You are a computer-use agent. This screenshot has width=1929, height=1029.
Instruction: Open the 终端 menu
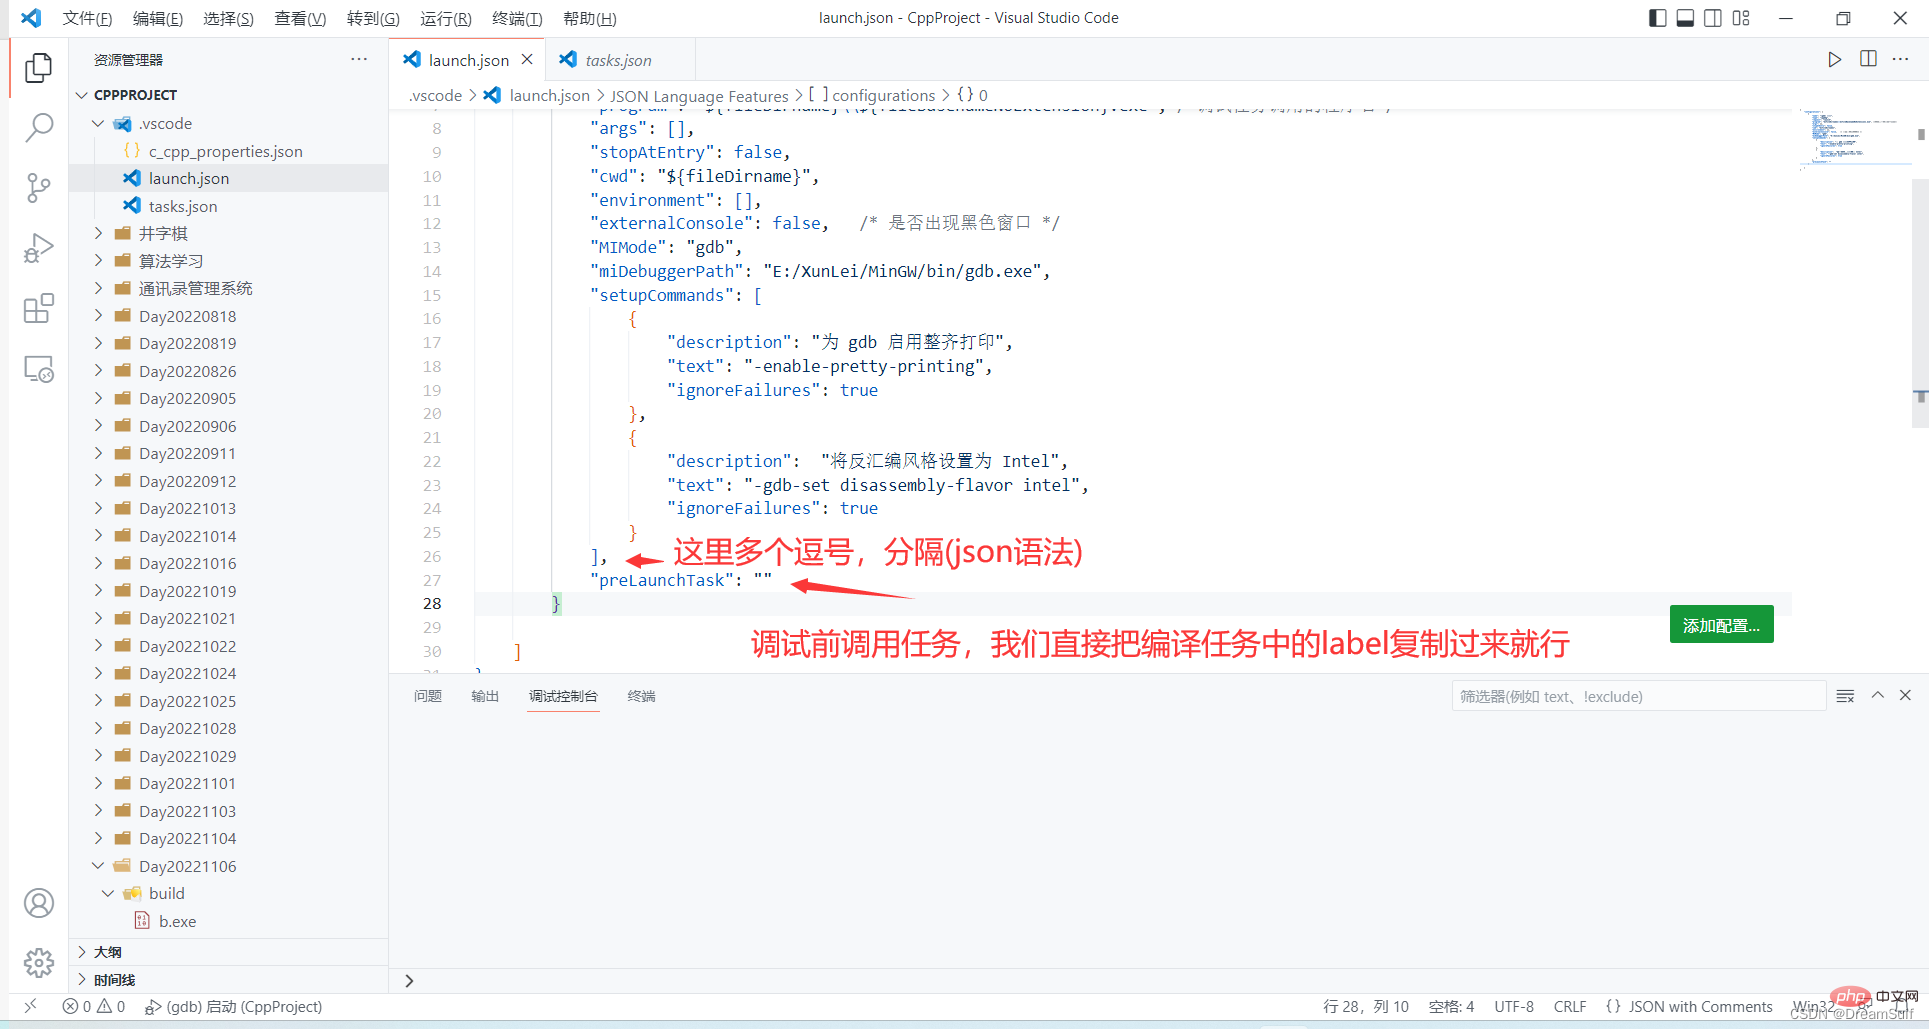[516, 18]
